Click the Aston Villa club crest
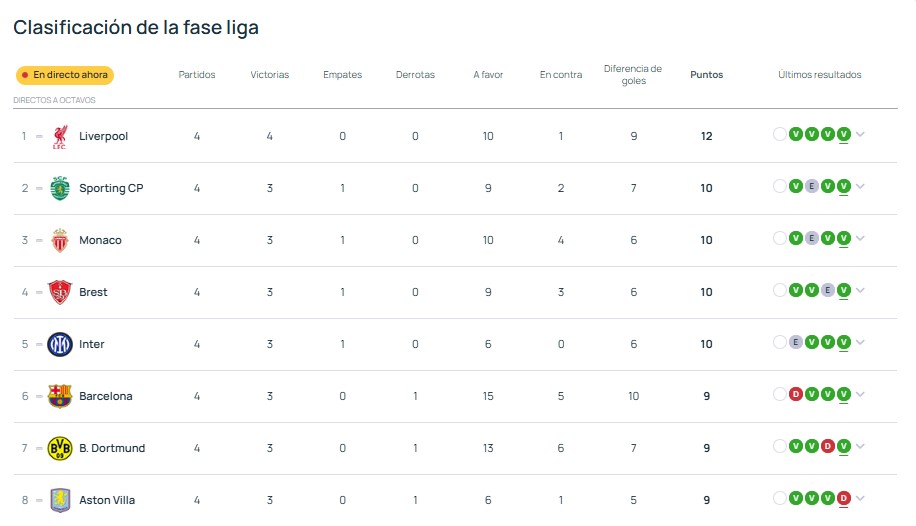 click(x=60, y=500)
